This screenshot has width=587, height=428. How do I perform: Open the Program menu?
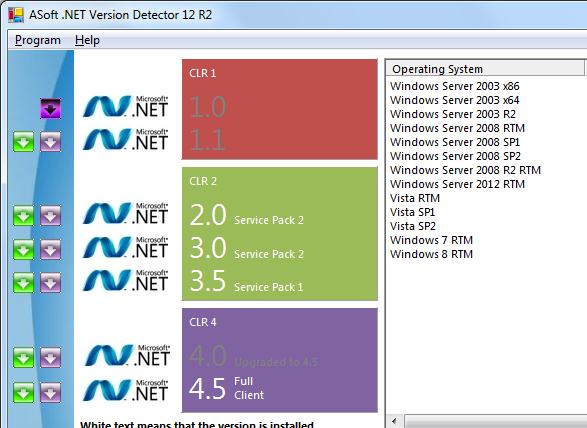tap(38, 40)
